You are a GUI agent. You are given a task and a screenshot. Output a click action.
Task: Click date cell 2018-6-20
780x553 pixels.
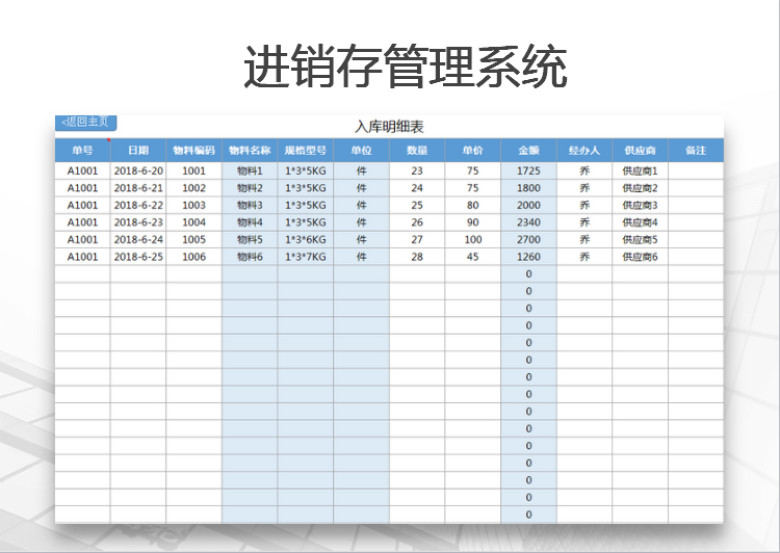(x=138, y=171)
